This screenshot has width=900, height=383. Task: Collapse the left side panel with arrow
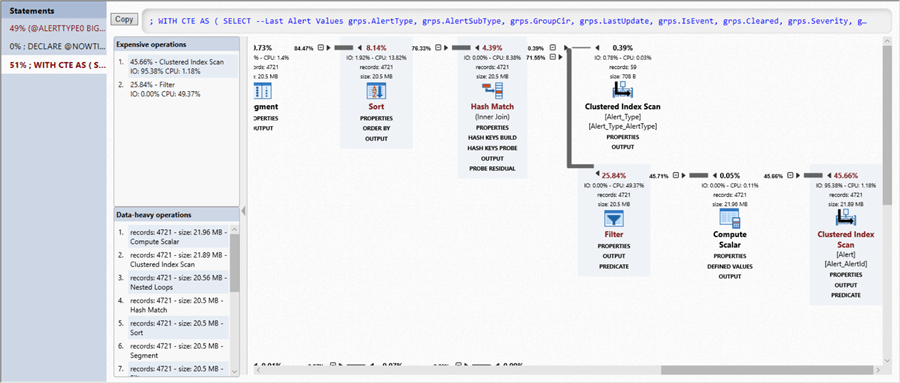[243, 211]
